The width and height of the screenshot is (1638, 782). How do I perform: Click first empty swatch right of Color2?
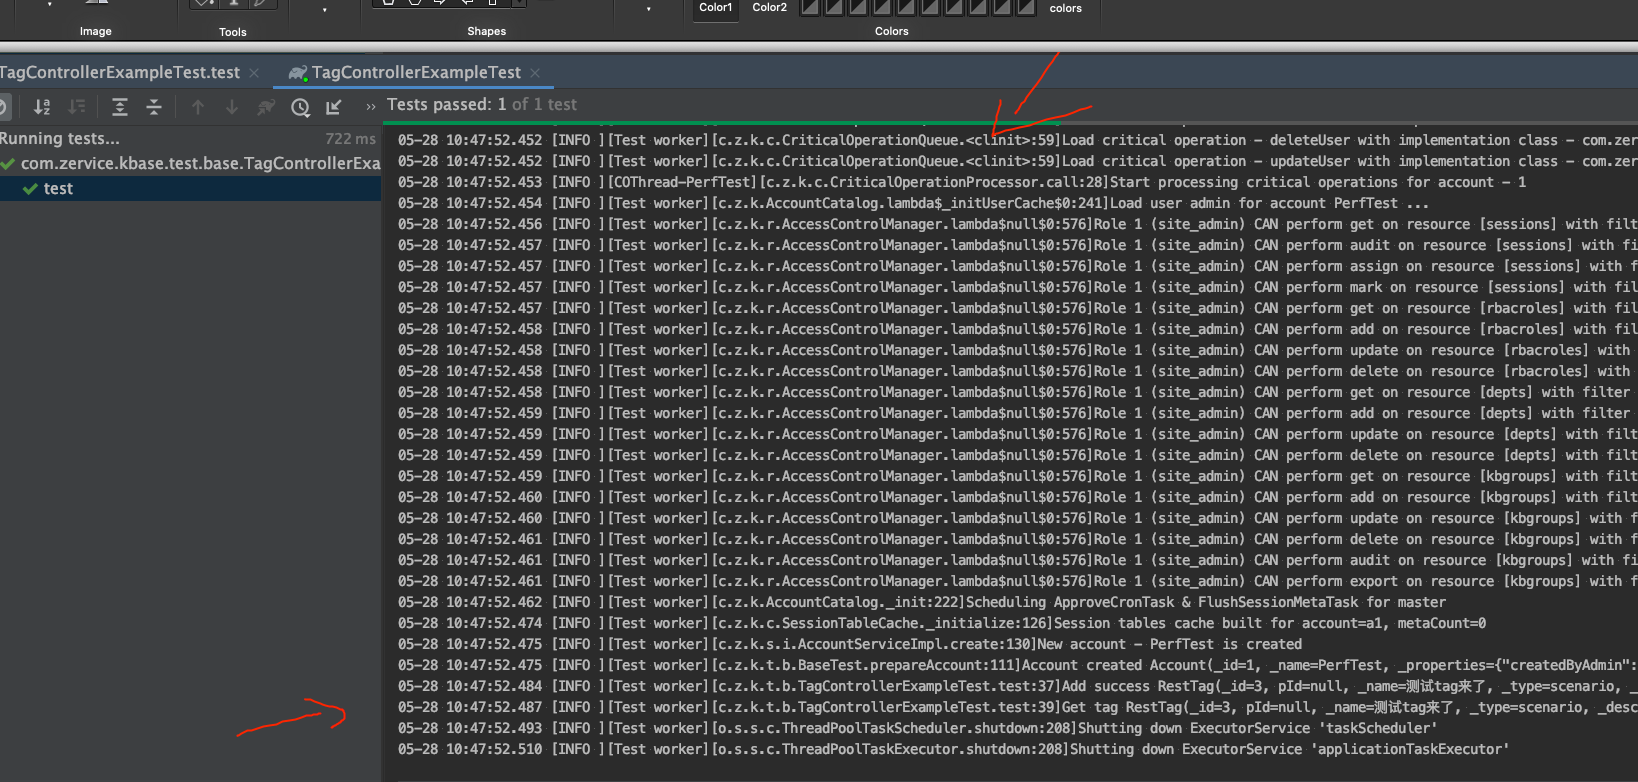(x=810, y=7)
